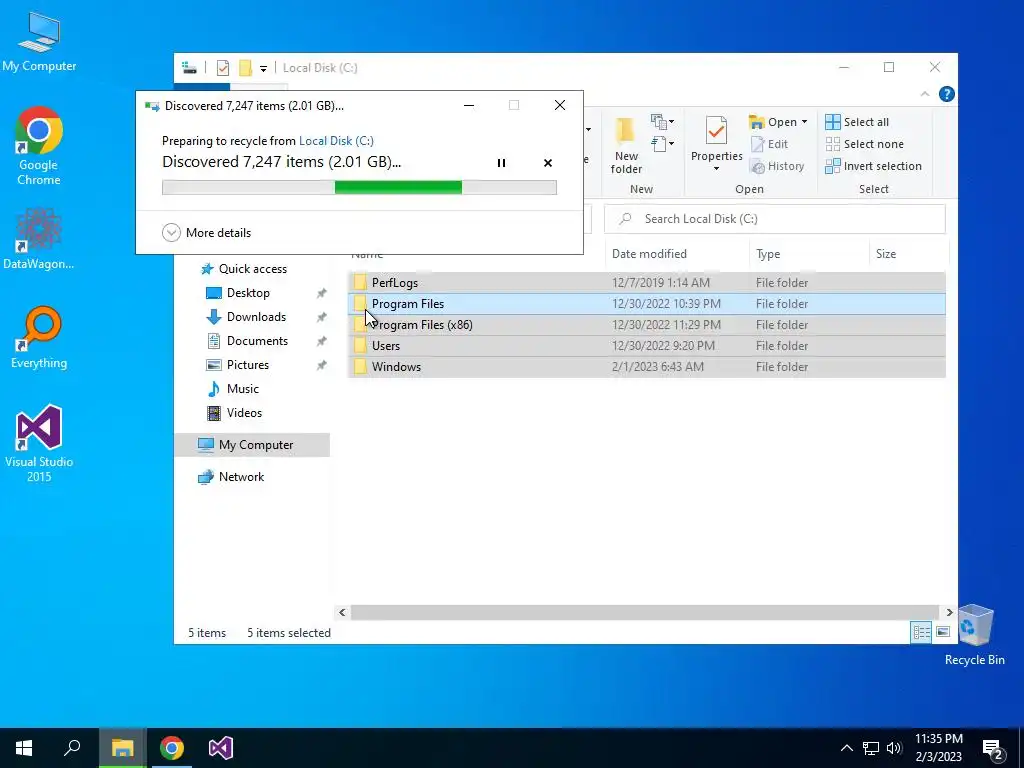This screenshot has height=768, width=1024.
Task: Open Visual Studio 2015 desktop shortcut
Action: tap(39, 444)
